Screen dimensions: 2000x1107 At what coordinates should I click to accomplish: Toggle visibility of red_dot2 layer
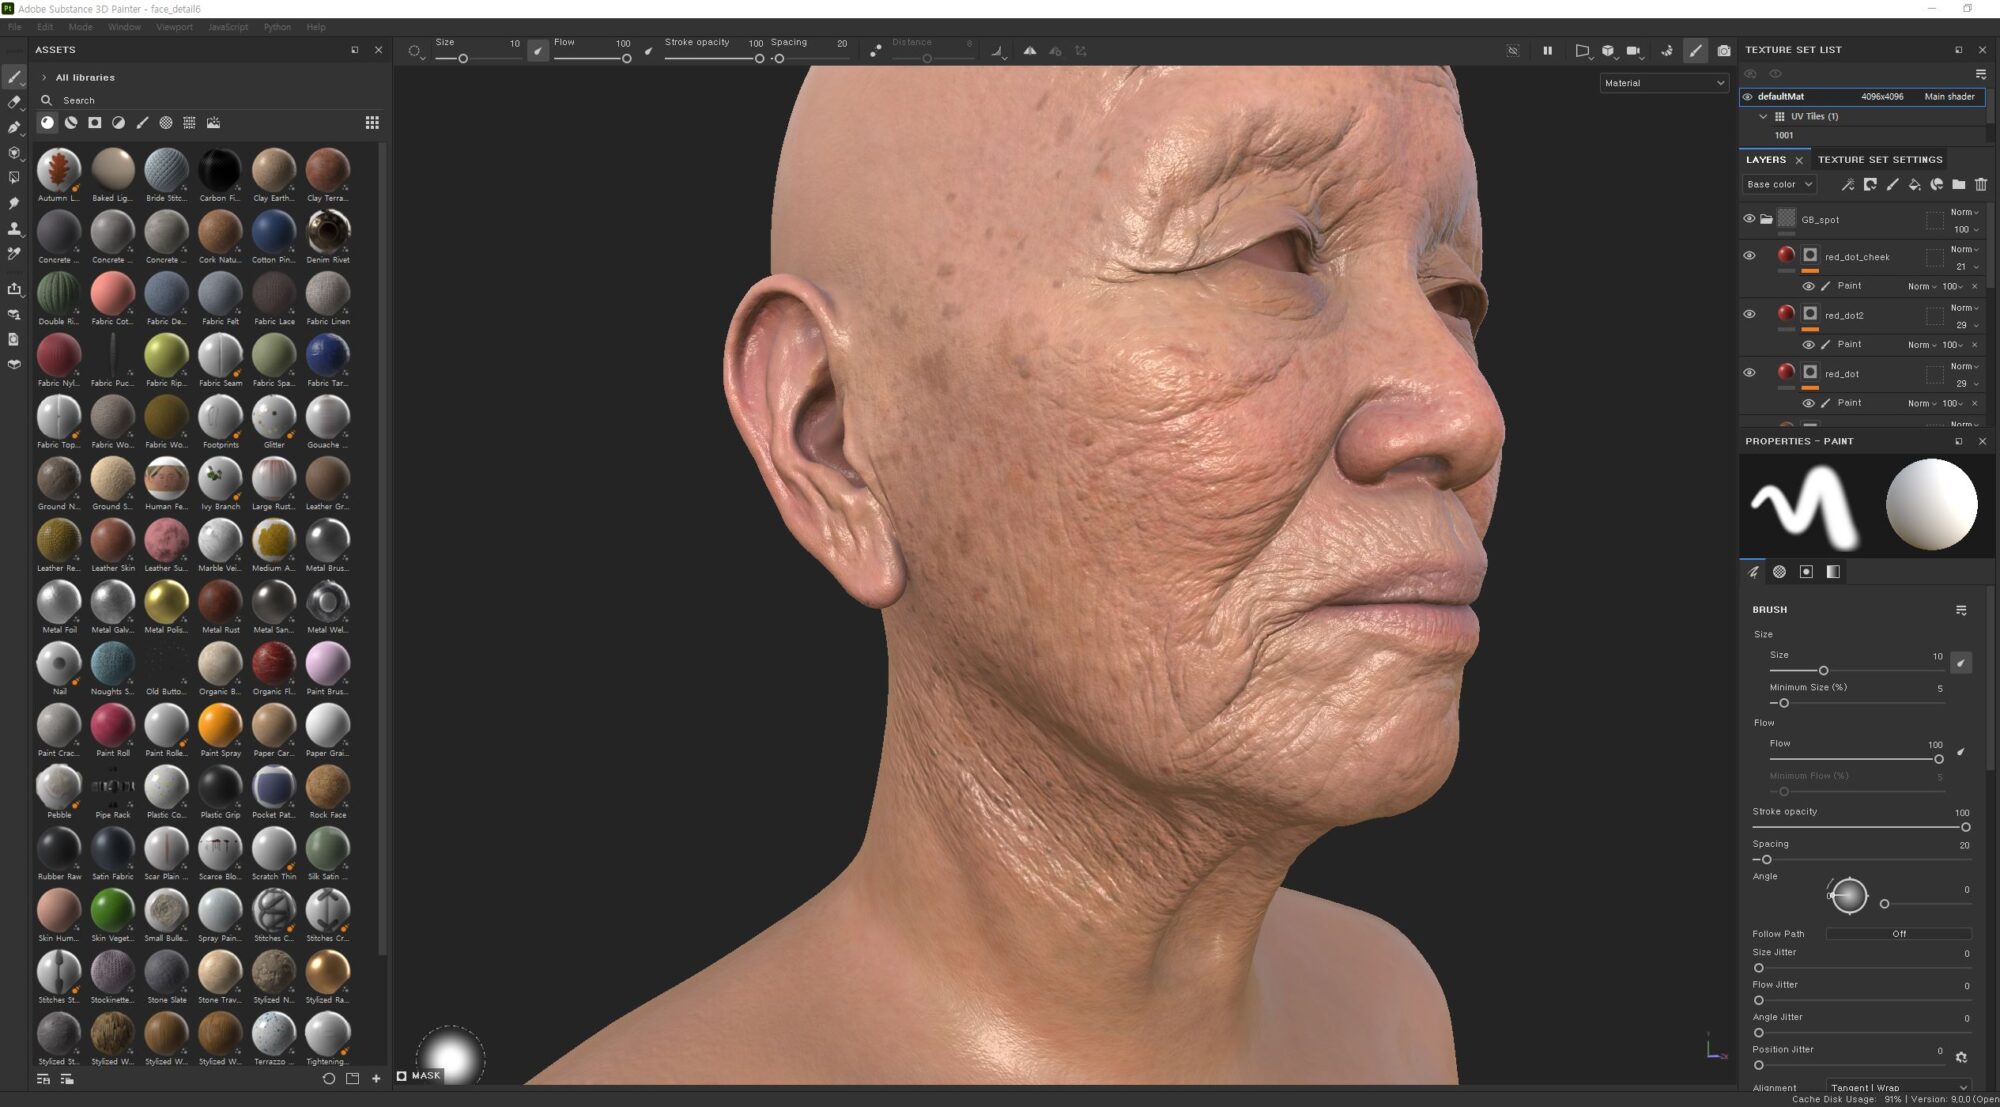point(1749,314)
